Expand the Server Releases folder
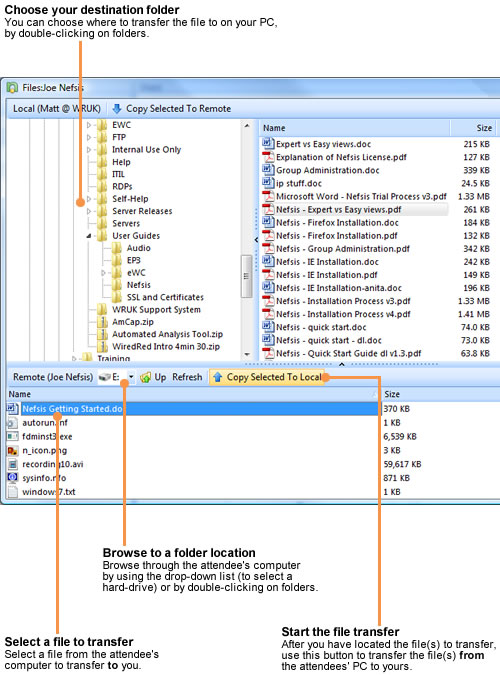Image resolution: width=500 pixels, height=675 pixels. 89,211
